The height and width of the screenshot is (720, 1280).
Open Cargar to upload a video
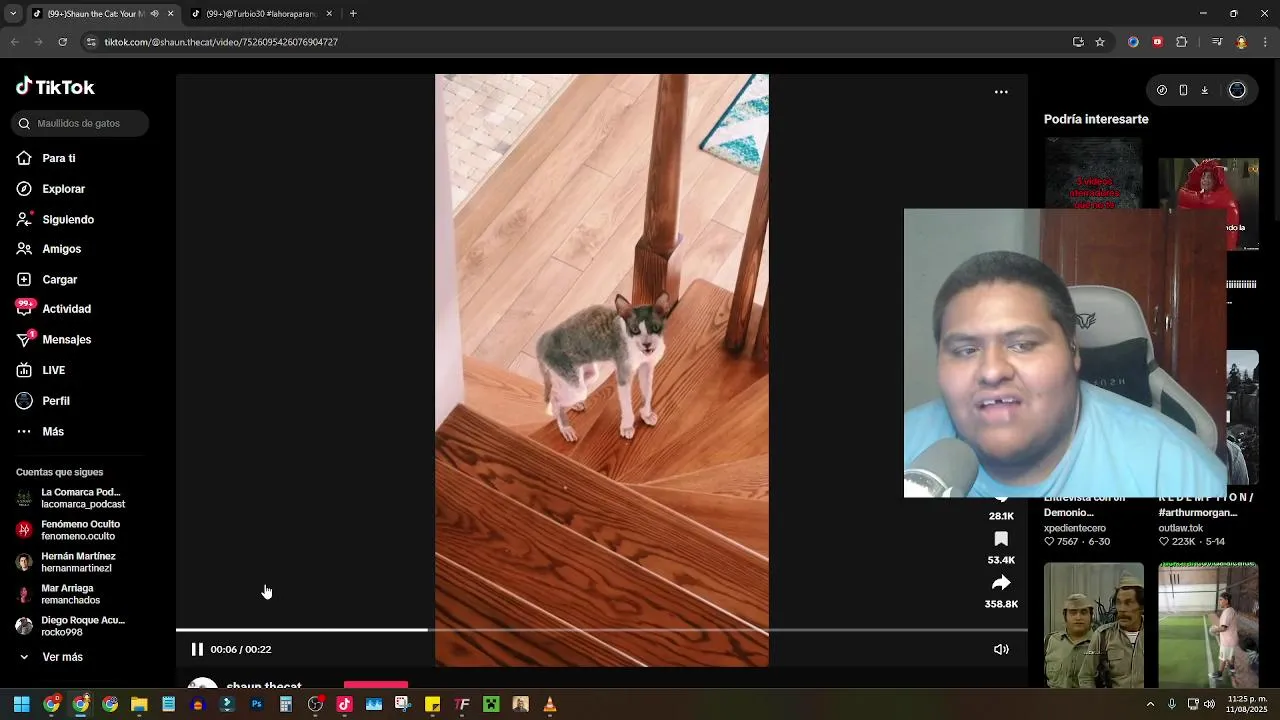click(47, 280)
